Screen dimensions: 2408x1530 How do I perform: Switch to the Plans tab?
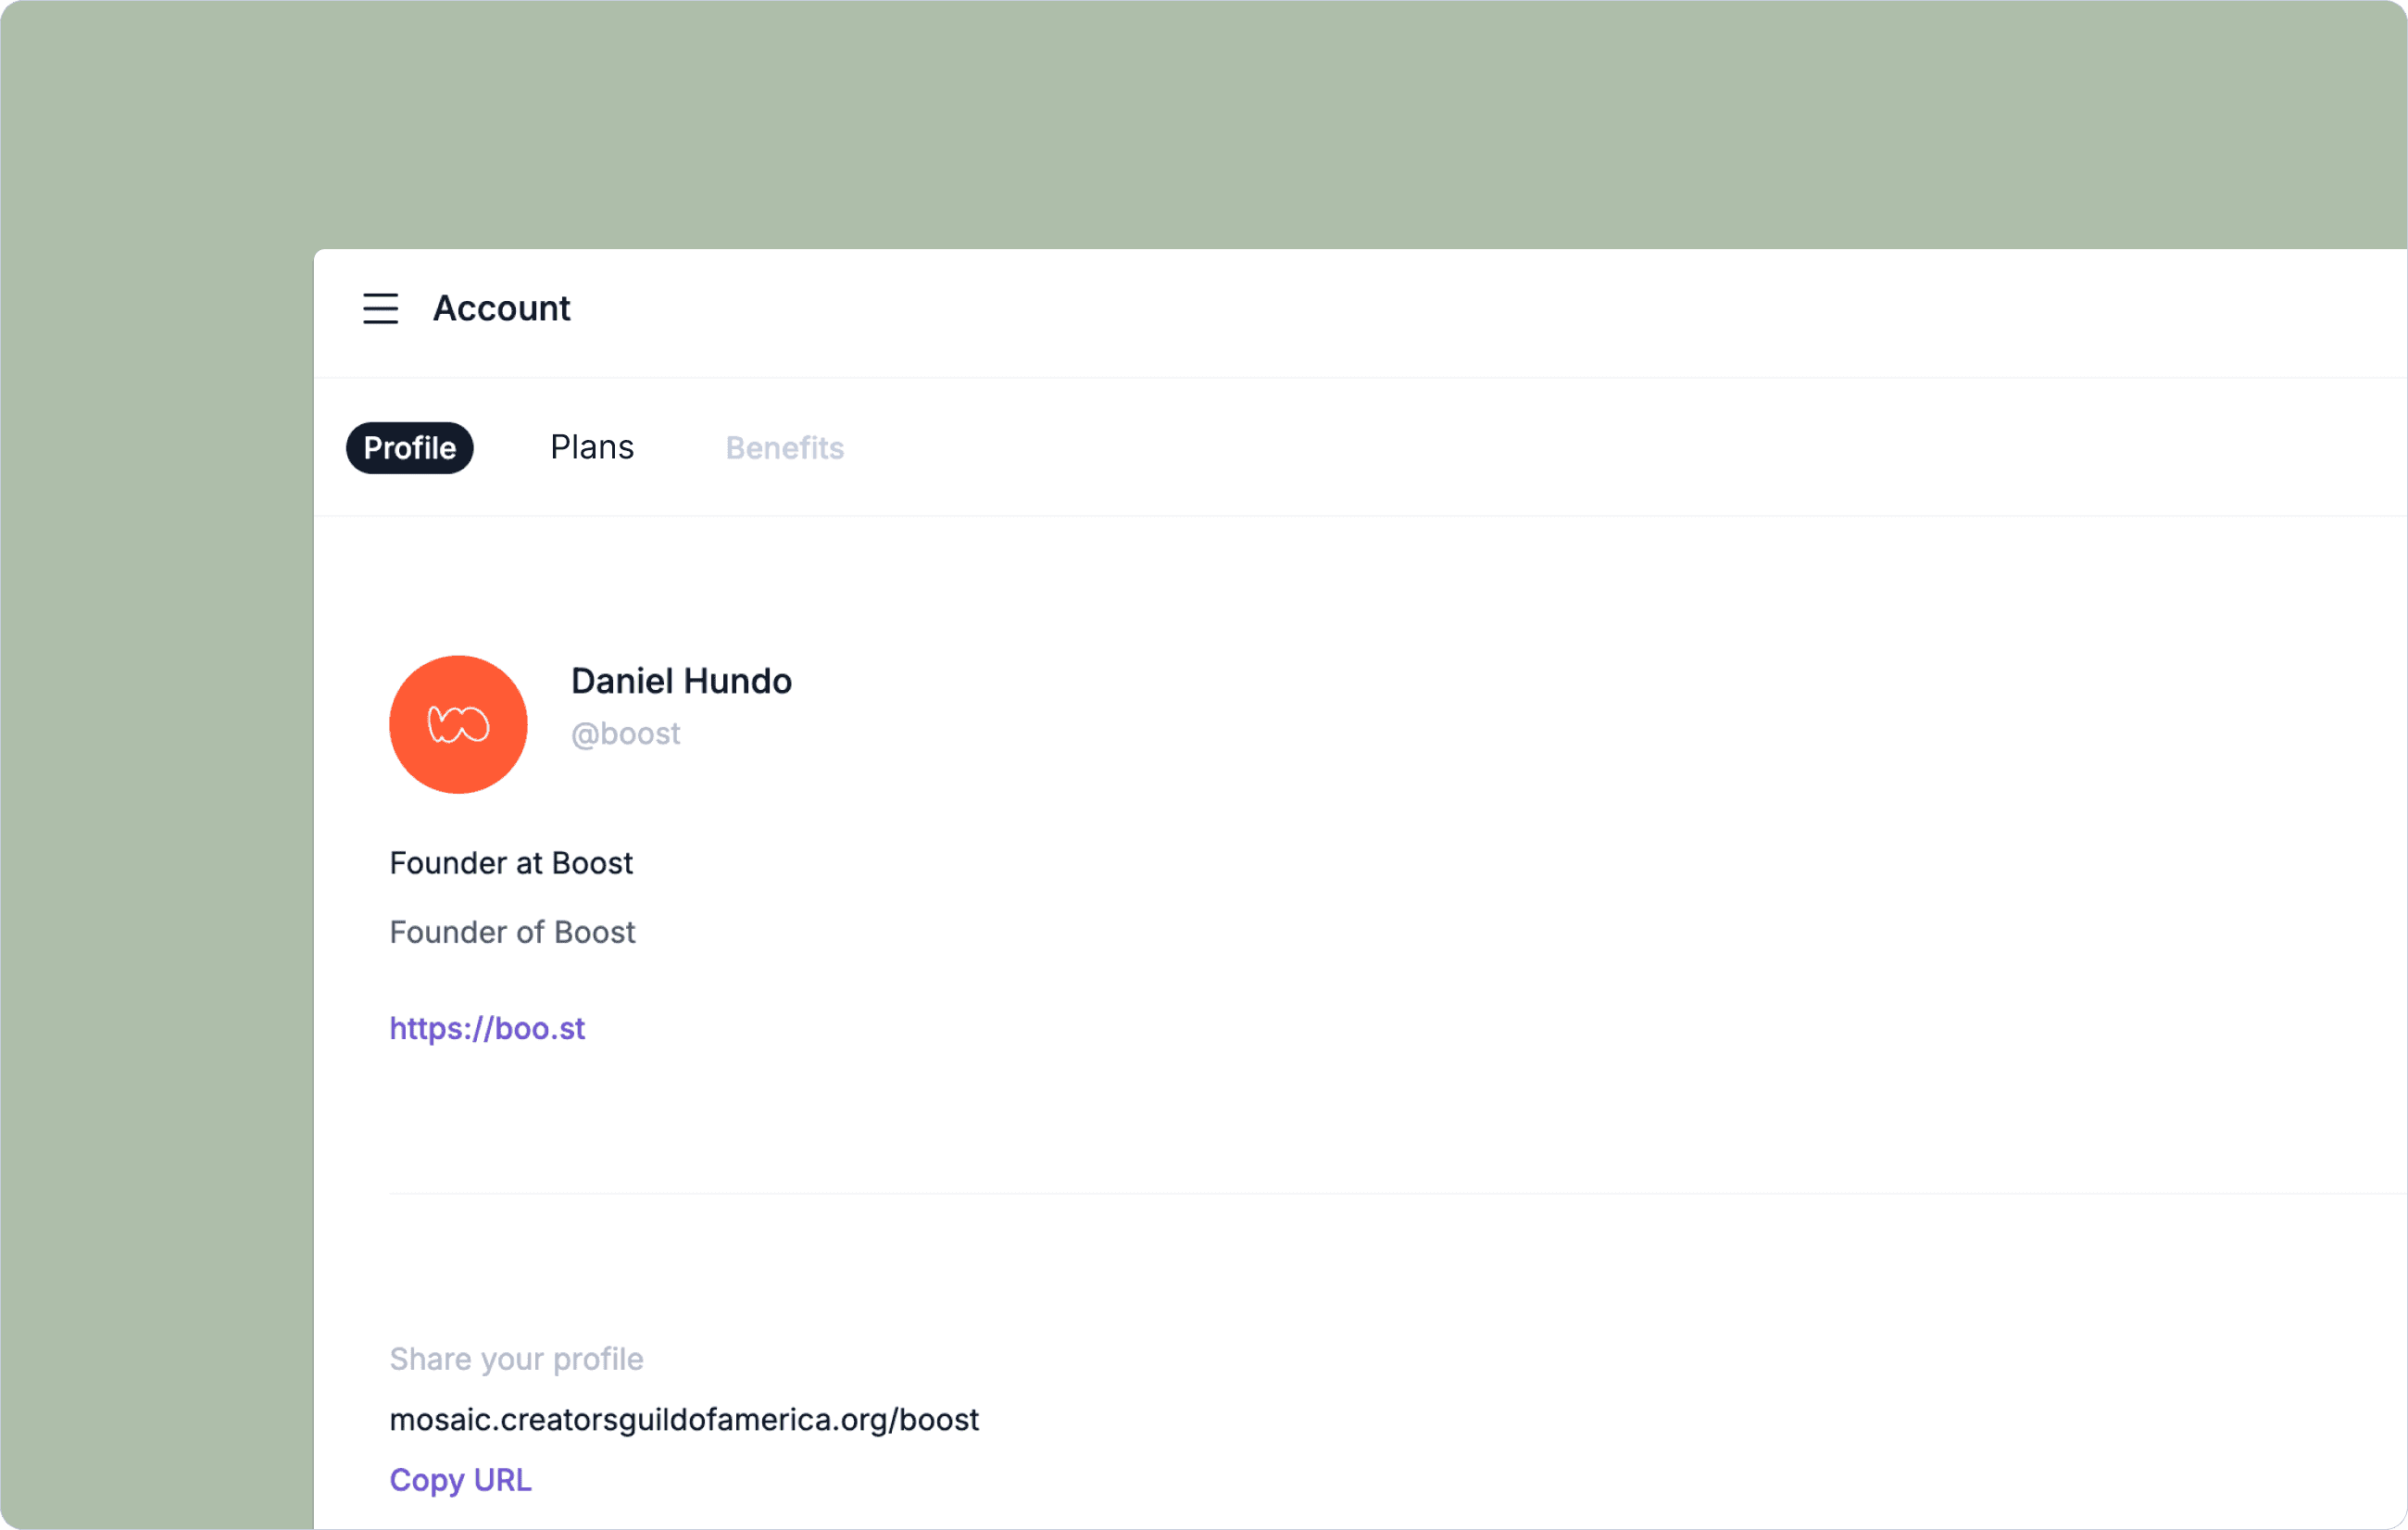point(592,447)
